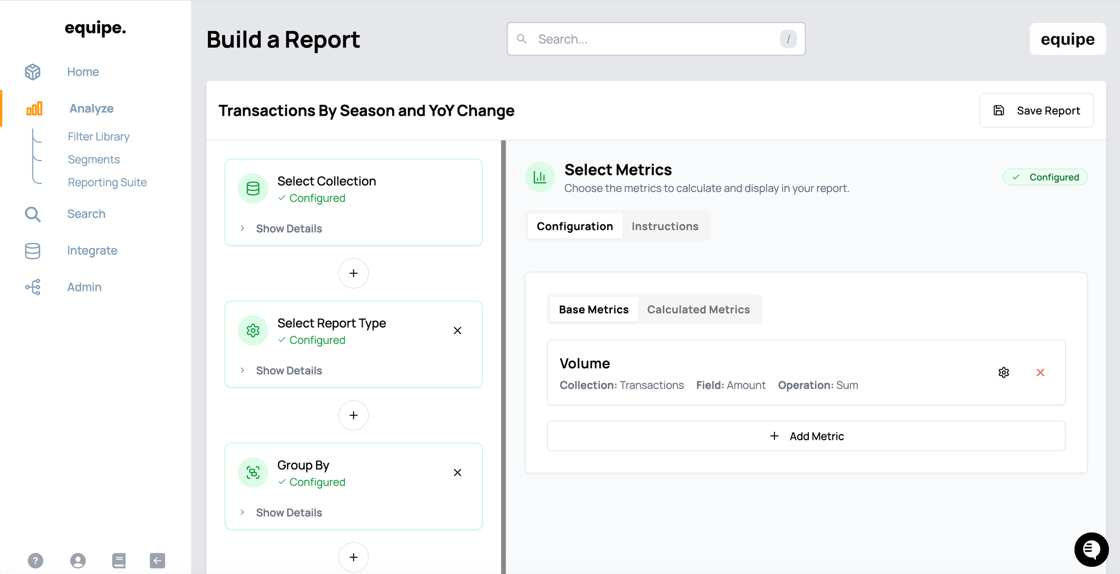This screenshot has width=1120, height=574.
Task: Expand Show Details under Select Report Type
Action: [x=282, y=371]
